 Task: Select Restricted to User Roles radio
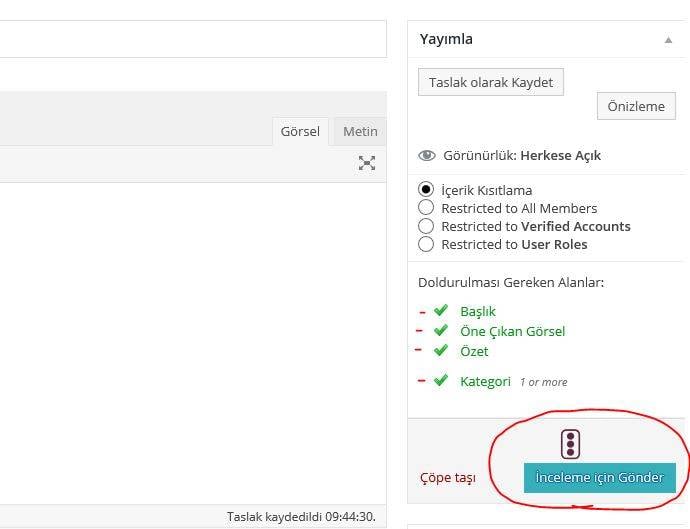click(x=426, y=244)
